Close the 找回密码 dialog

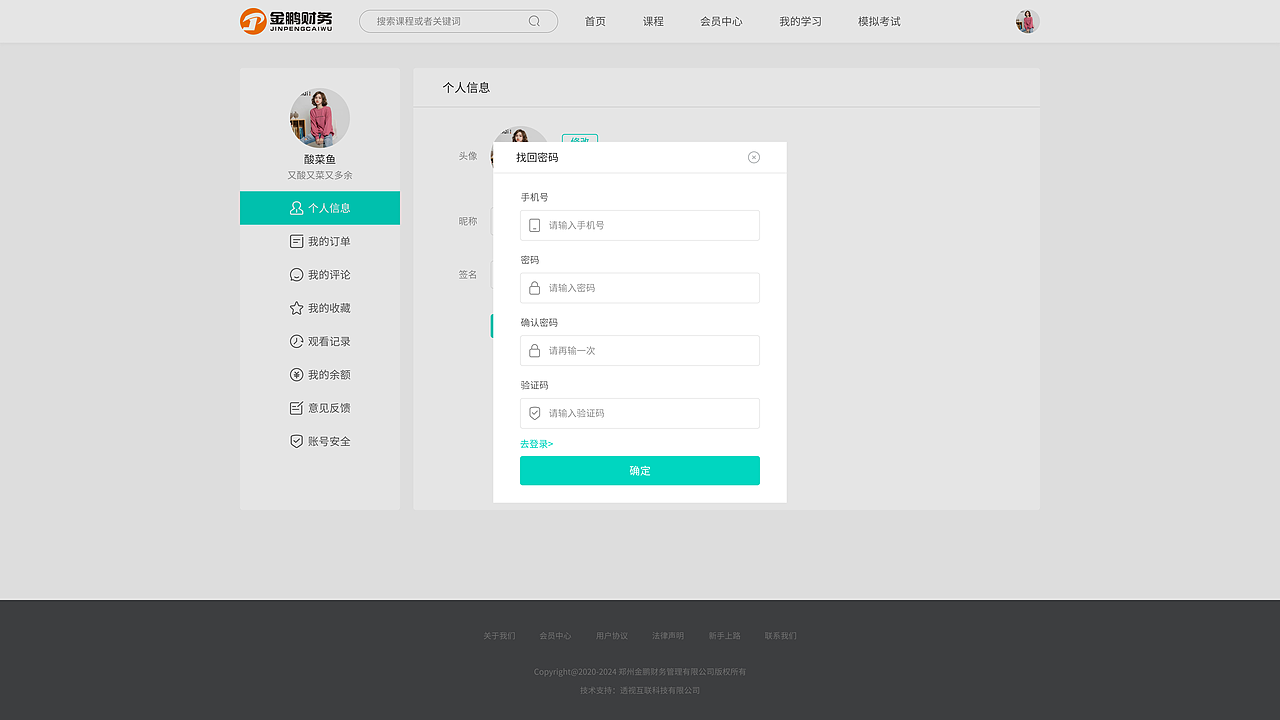pyautogui.click(x=754, y=157)
